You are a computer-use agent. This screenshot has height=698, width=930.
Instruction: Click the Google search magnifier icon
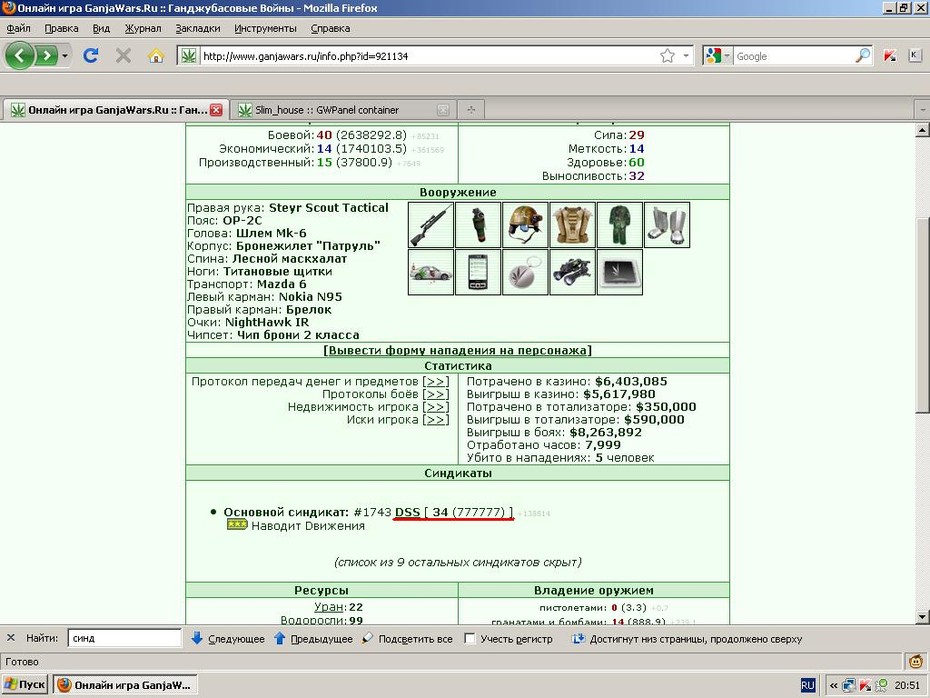pos(863,56)
